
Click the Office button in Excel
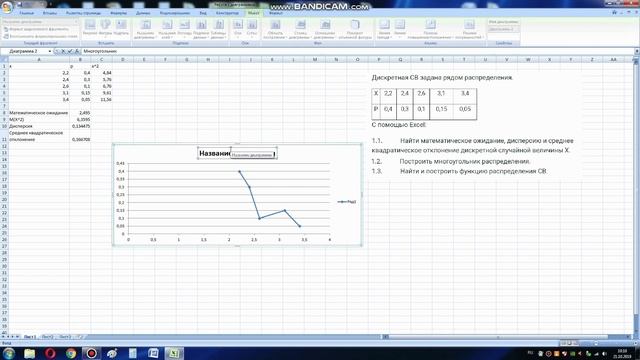7,7
